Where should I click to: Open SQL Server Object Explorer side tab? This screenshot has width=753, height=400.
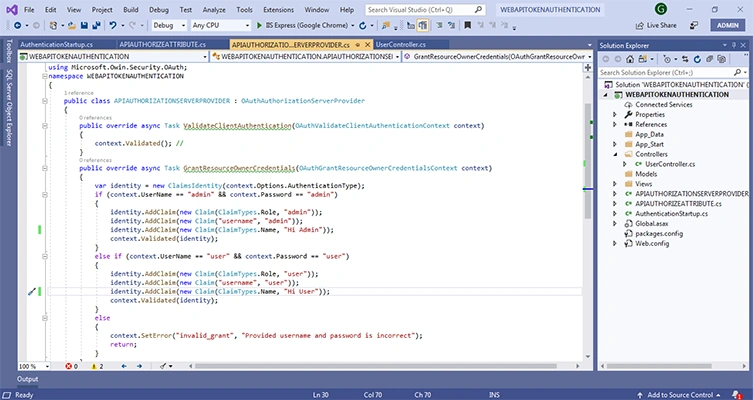(x=9, y=107)
